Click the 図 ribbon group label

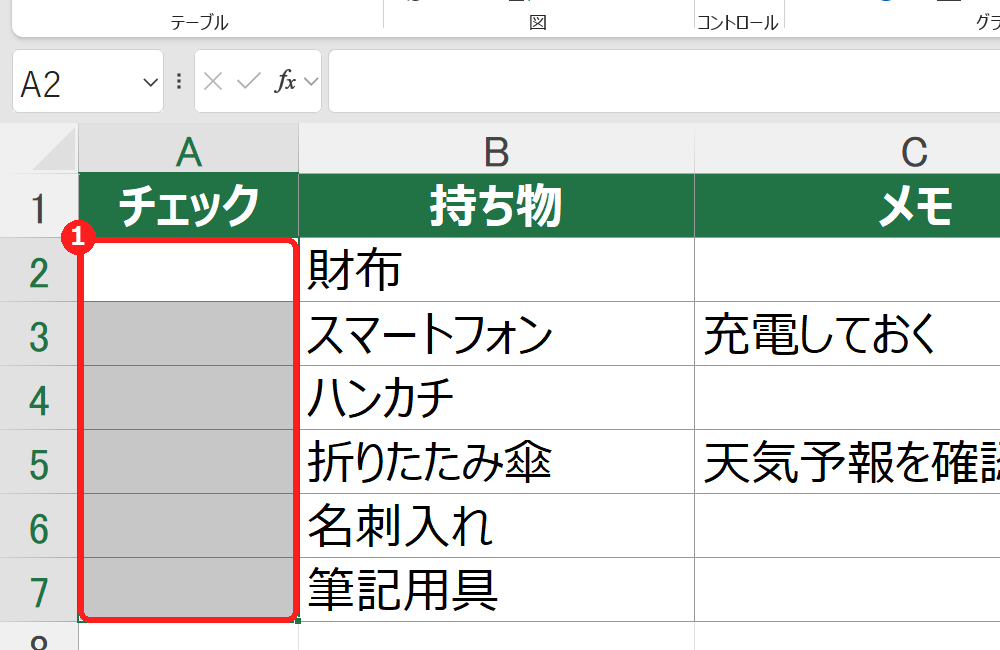click(538, 22)
